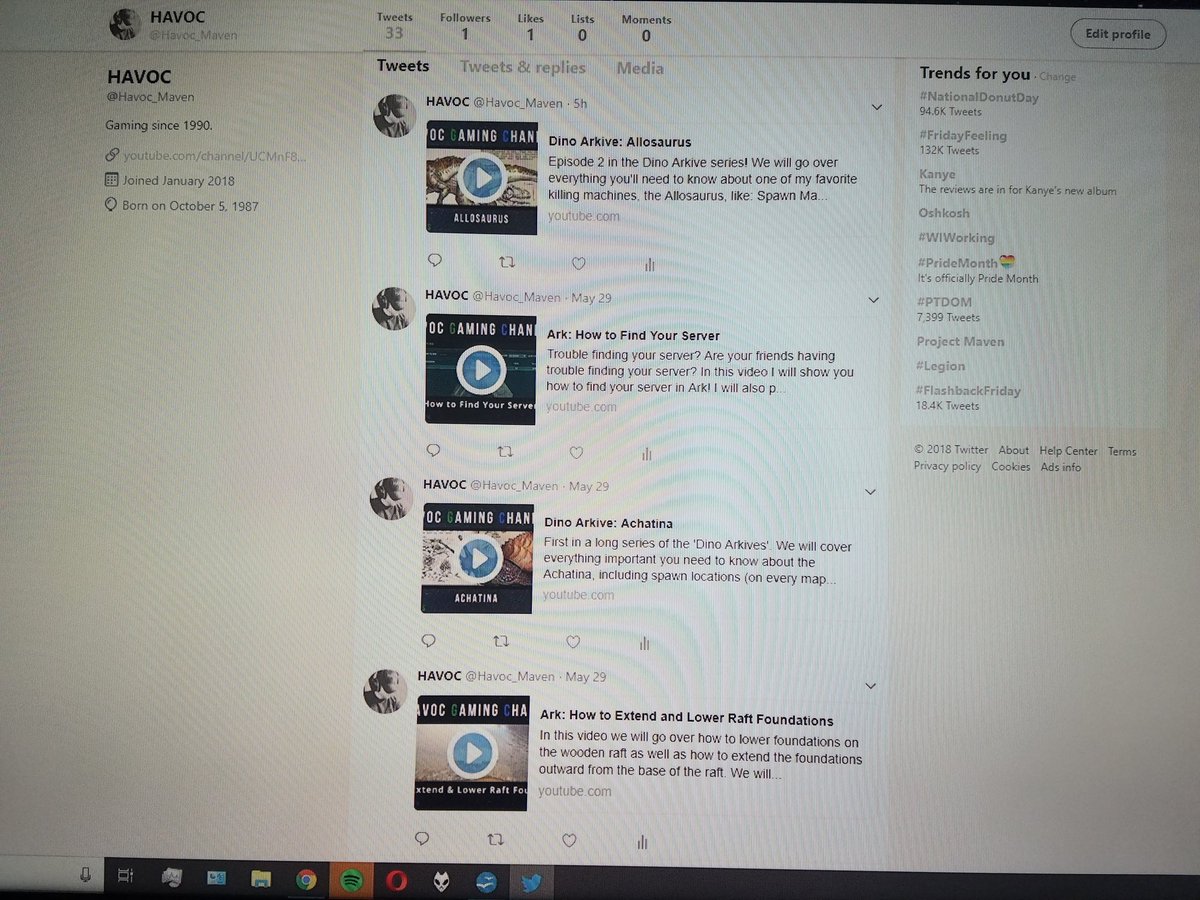1200x900 pixels.
Task: View analytics for Find Your Server tweet
Action: coord(647,454)
